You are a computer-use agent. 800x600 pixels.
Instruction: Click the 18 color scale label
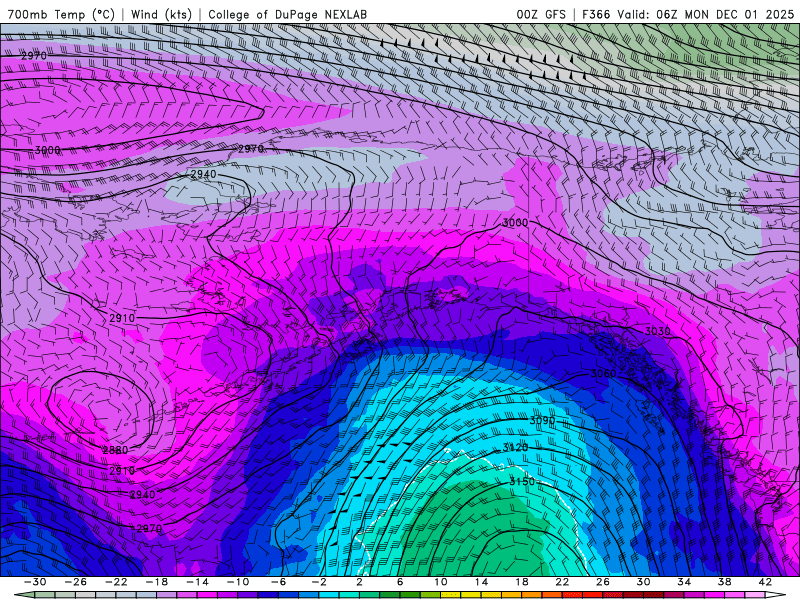click(522, 582)
